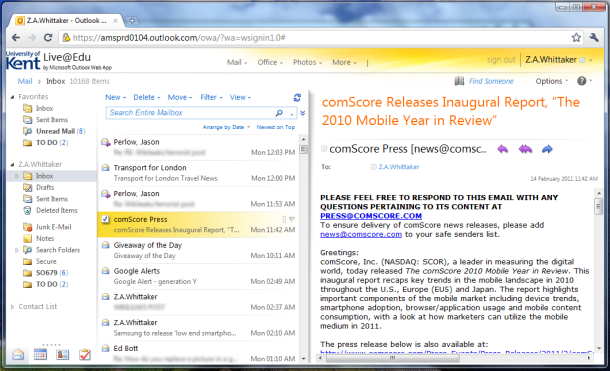Click Newest on Top sort link
This screenshot has width=610, height=371.
pyautogui.click(x=275, y=127)
